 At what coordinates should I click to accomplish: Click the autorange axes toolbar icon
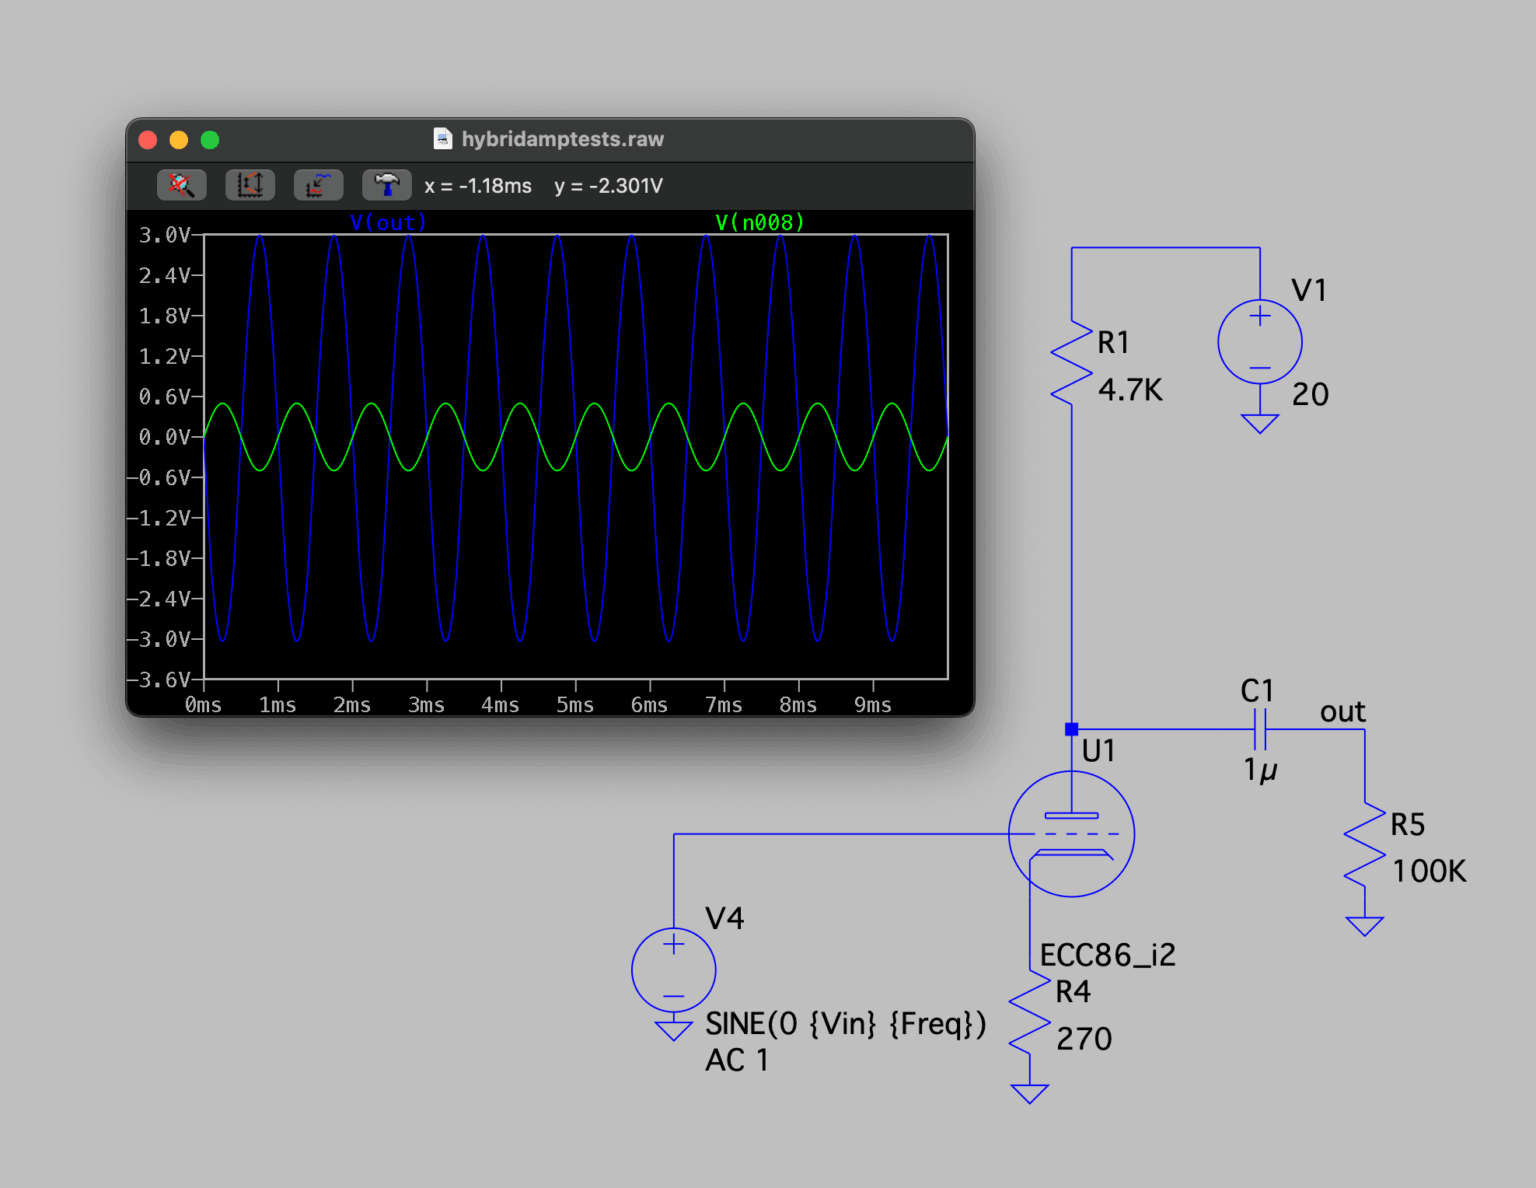pos(250,185)
